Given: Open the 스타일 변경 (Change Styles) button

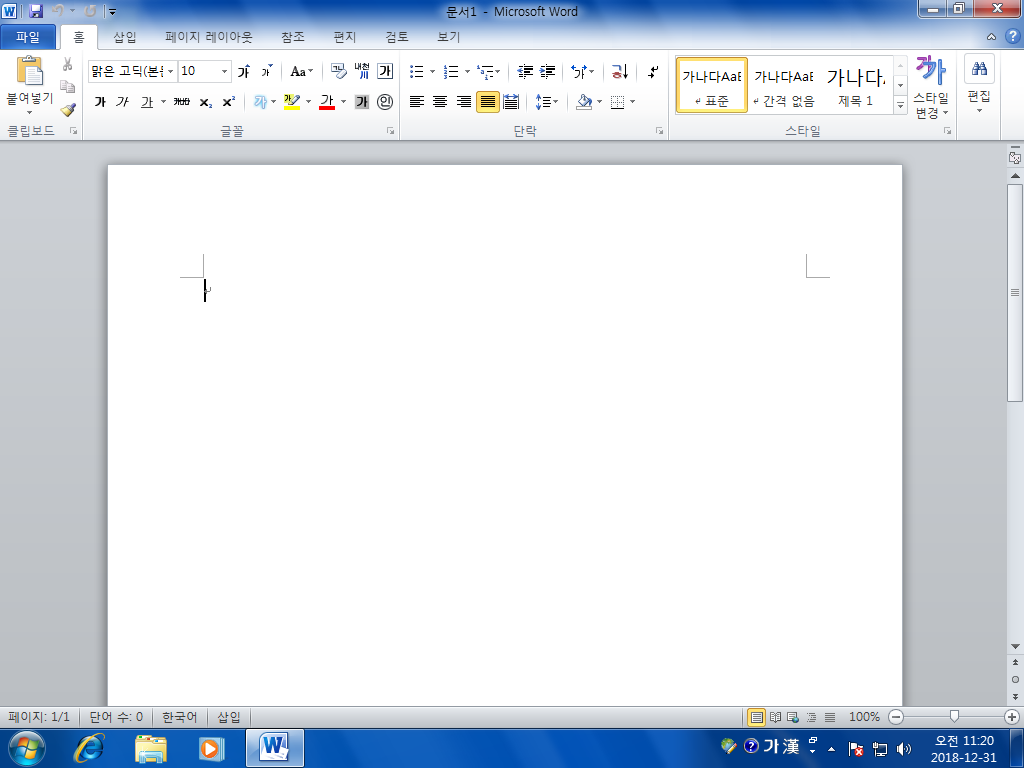Looking at the screenshot, I should click(x=931, y=88).
